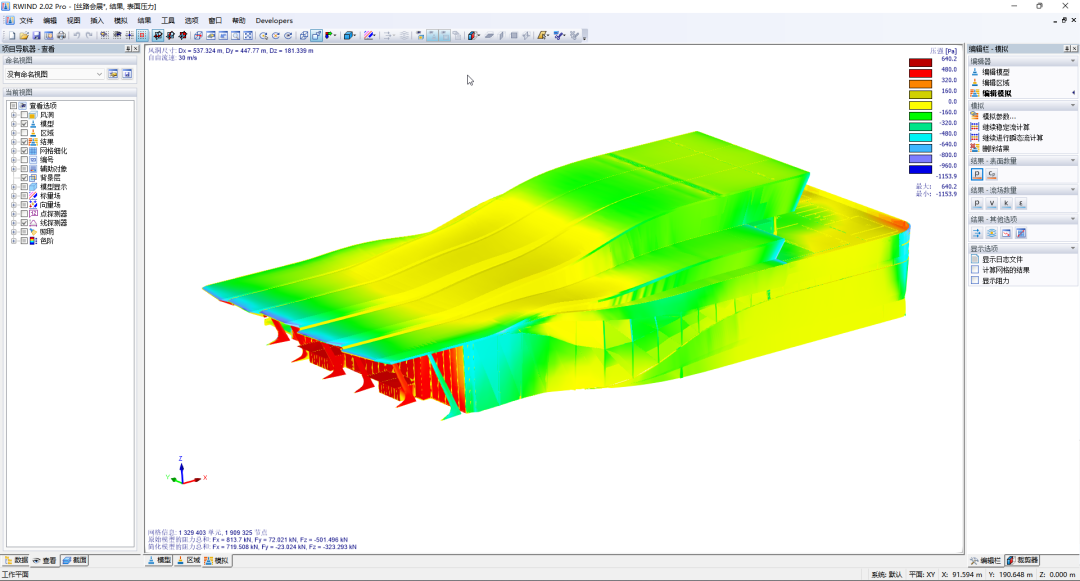Show the flow field pressure p result

977,203
